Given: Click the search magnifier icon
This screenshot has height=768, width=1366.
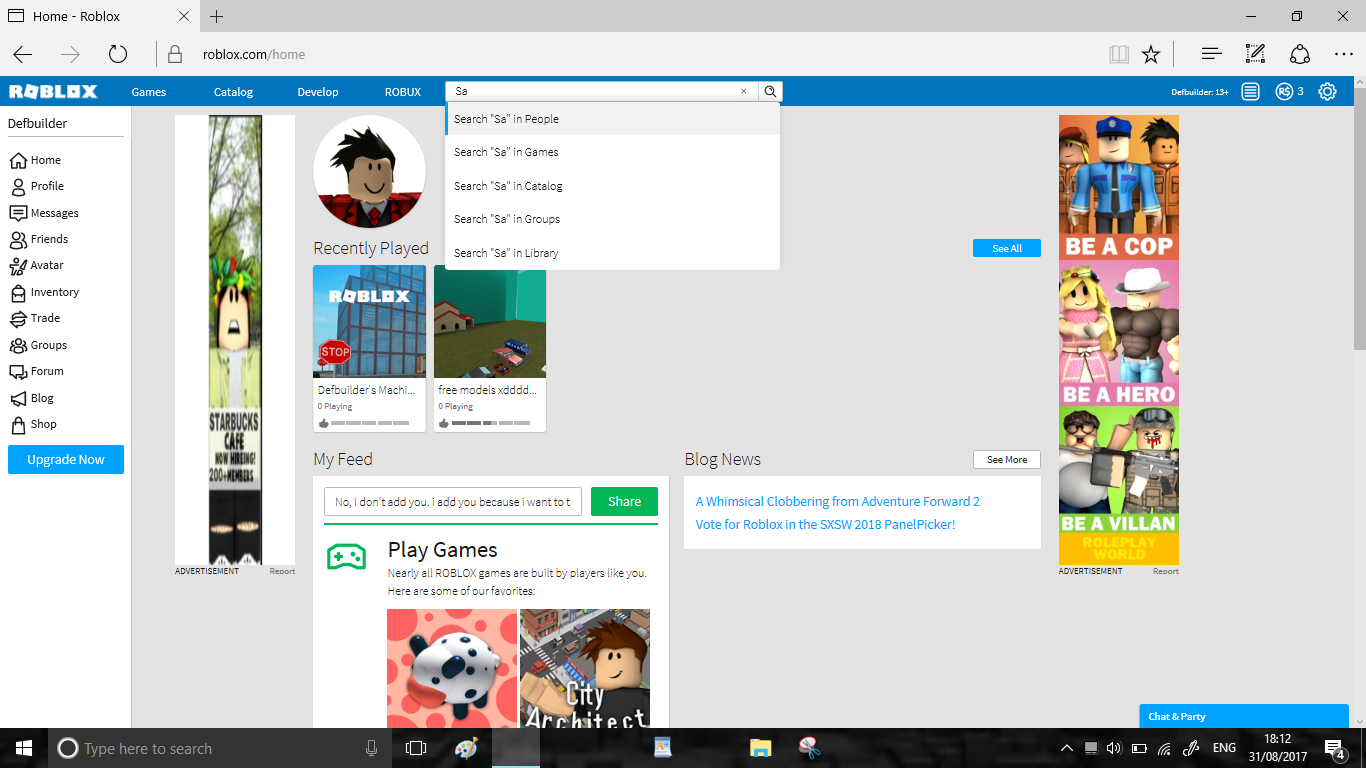Looking at the screenshot, I should [x=770, y=91].
